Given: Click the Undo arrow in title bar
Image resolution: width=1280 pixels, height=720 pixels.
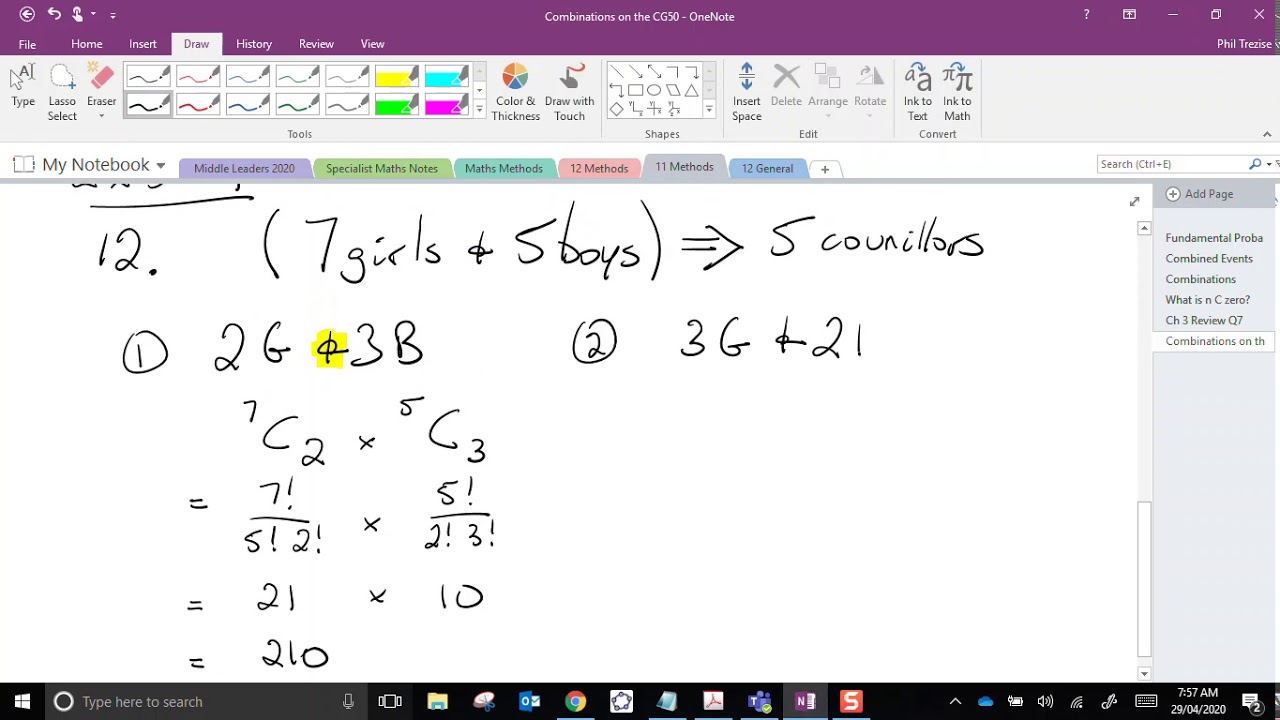Looking at the screenshot, I should (x=54, y=15).
